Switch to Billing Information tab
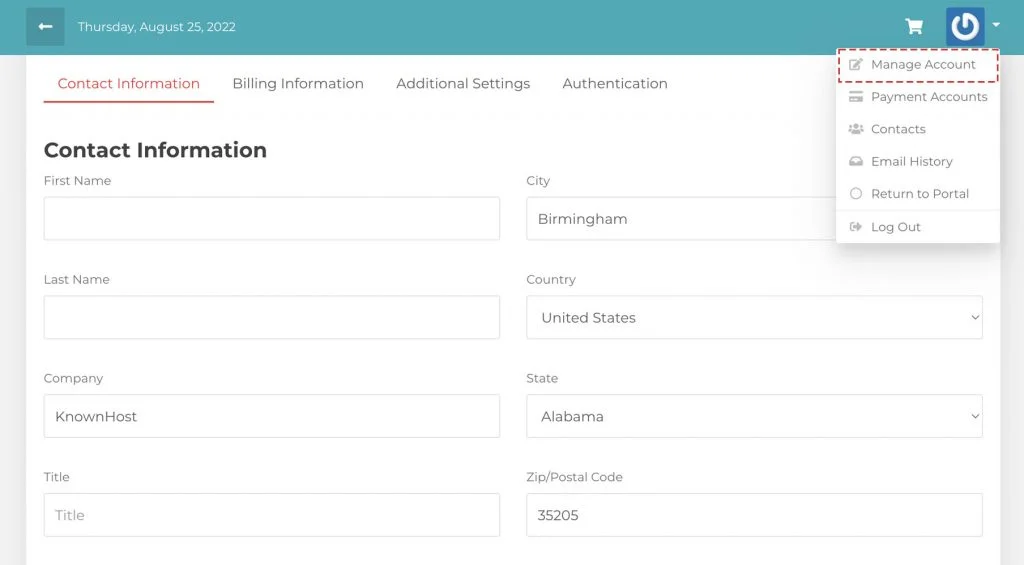The image size is (1024, 565). point(298,84)
